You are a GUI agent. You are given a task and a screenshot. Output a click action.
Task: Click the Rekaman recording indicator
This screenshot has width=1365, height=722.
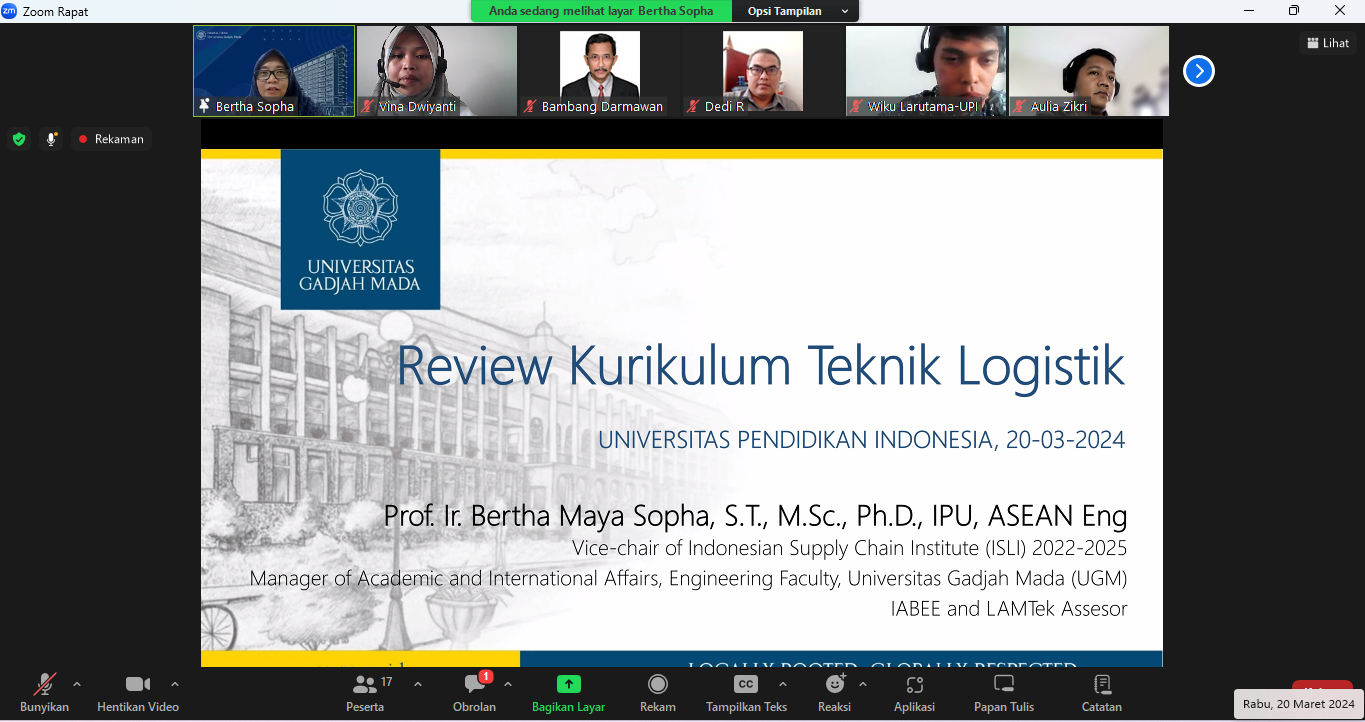[111, 139]
